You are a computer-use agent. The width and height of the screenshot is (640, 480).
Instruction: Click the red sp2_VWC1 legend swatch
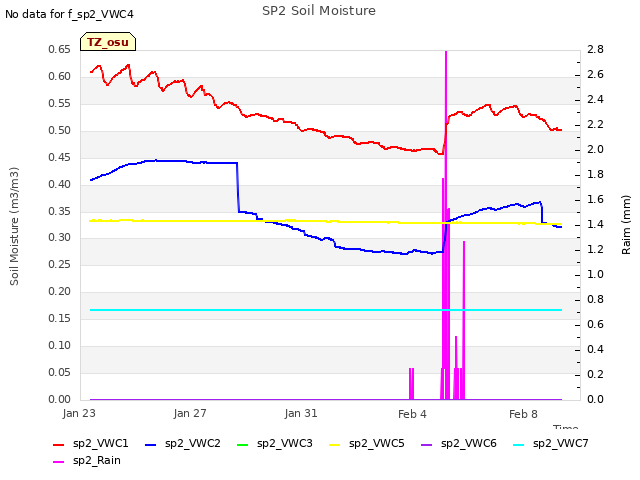pyautogui.click(x=59, y=444)
